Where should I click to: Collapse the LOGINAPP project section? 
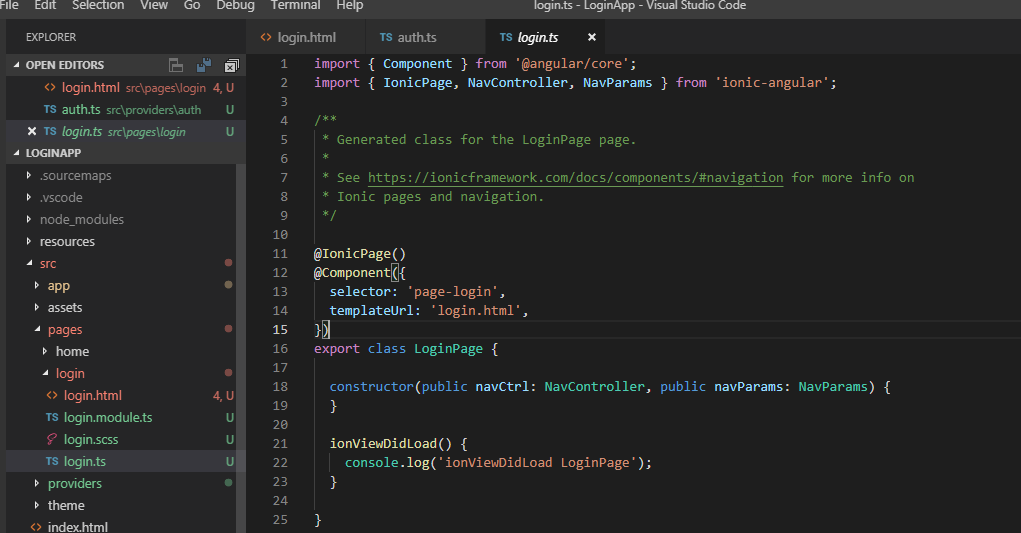17,153
